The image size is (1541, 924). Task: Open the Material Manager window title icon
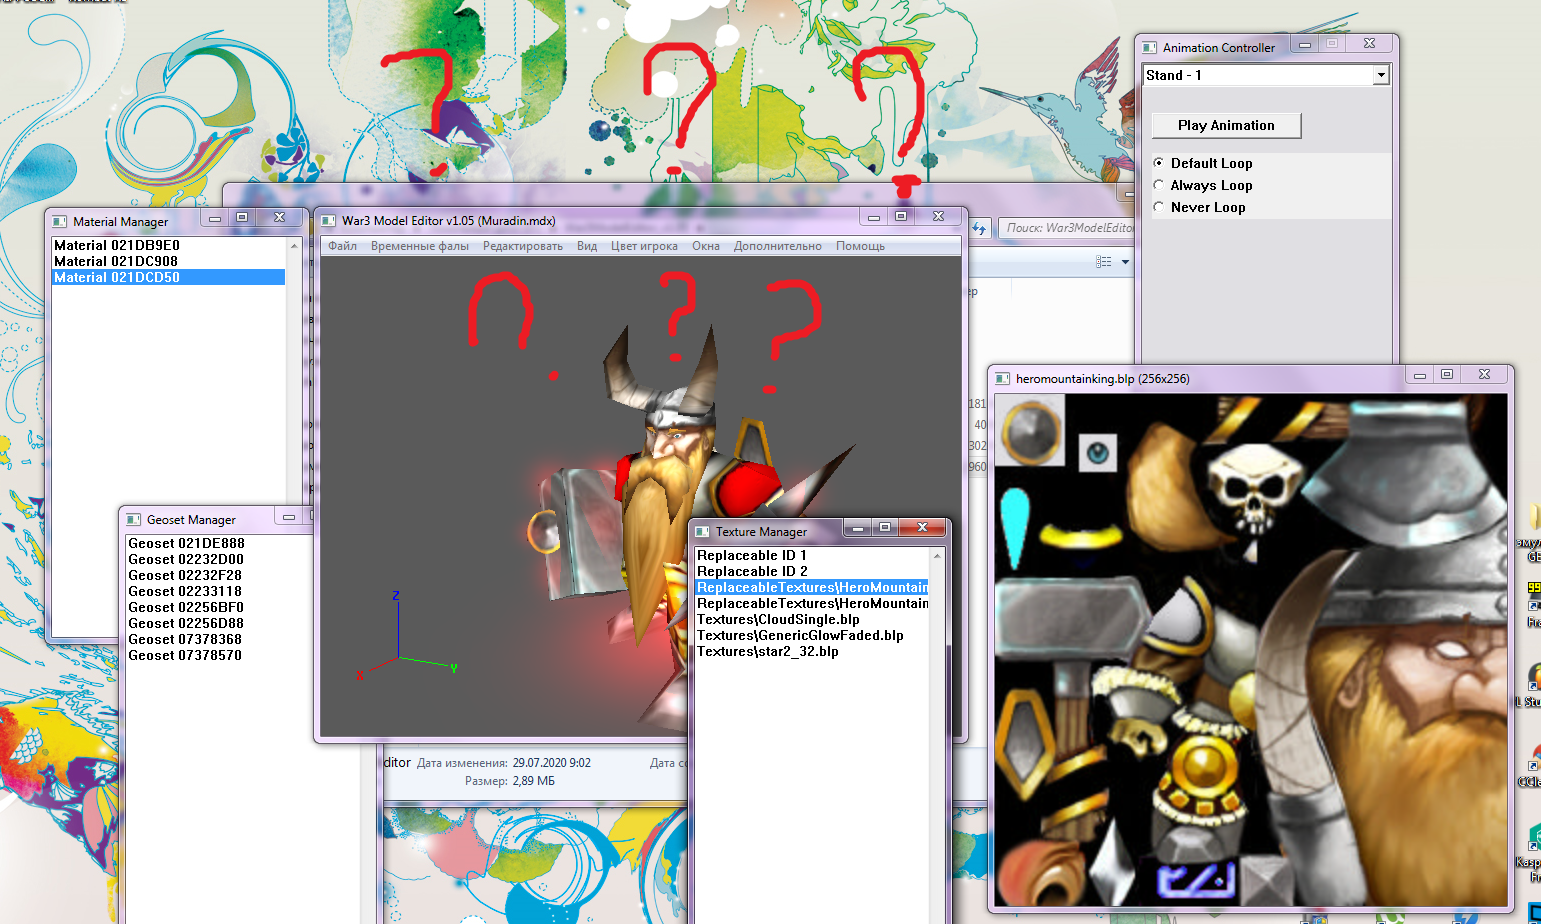click(60, 222)
